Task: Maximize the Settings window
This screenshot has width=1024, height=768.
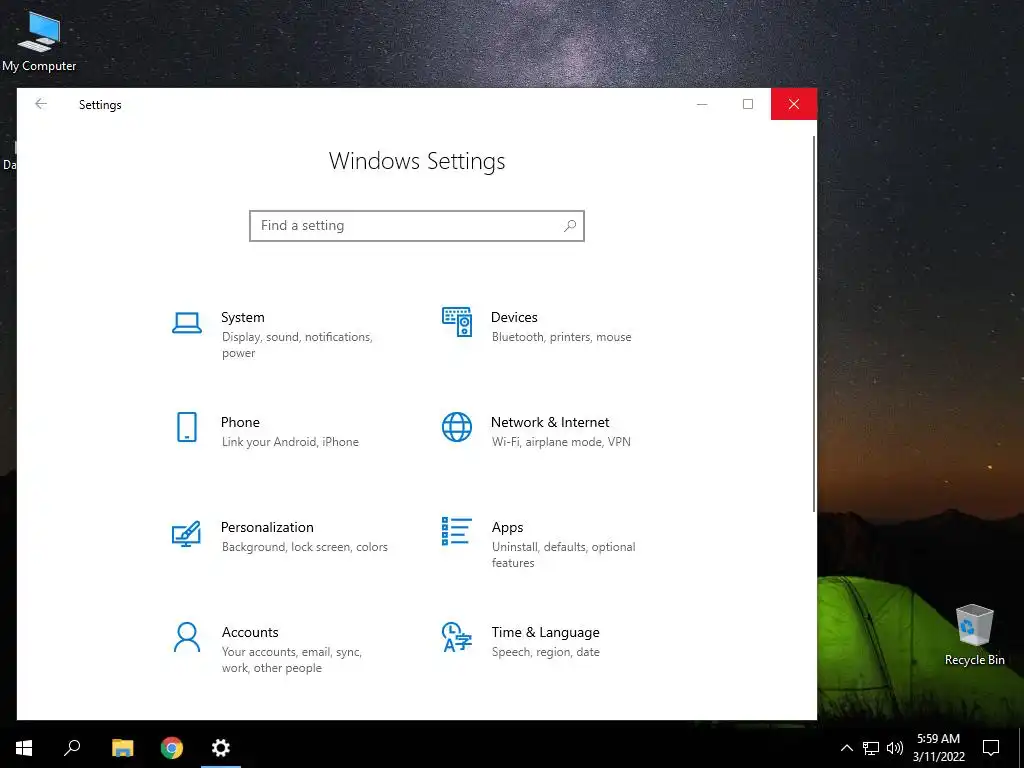Action: (748, 104)
